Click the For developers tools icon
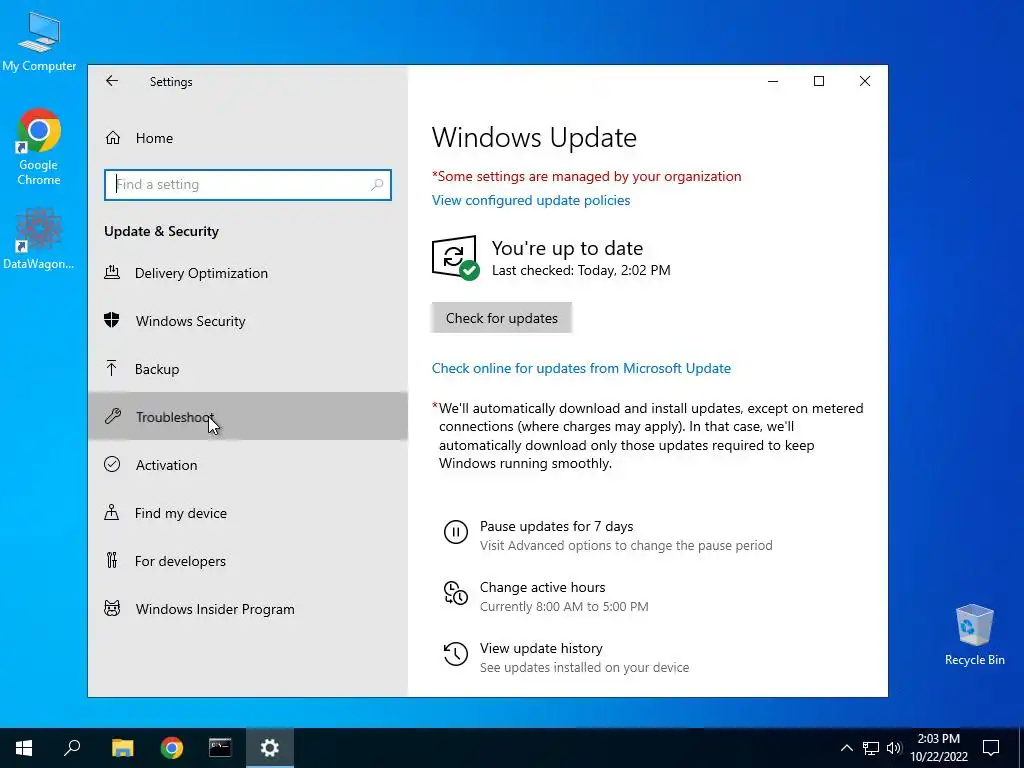Screen dimensions: 1024x768 tap(112, 560)
